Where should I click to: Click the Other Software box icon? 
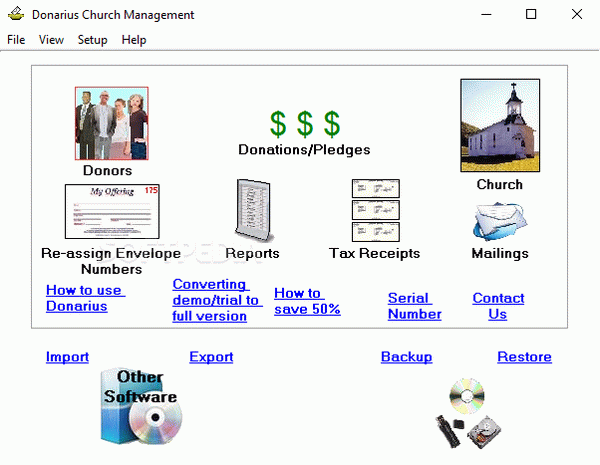pos(141,406)
